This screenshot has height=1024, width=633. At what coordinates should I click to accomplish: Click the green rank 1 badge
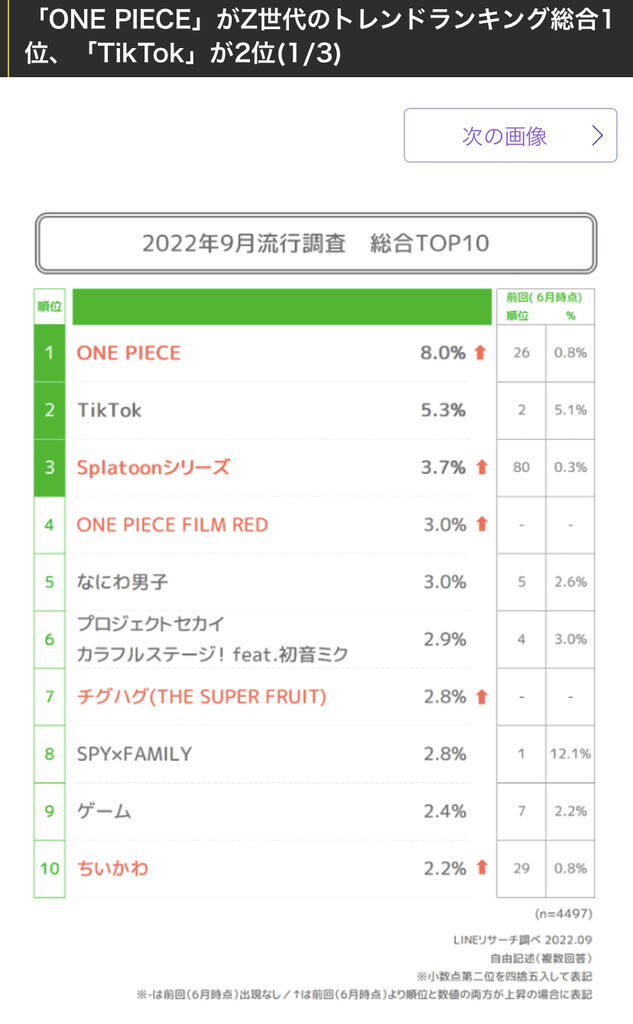pos(49,353)
